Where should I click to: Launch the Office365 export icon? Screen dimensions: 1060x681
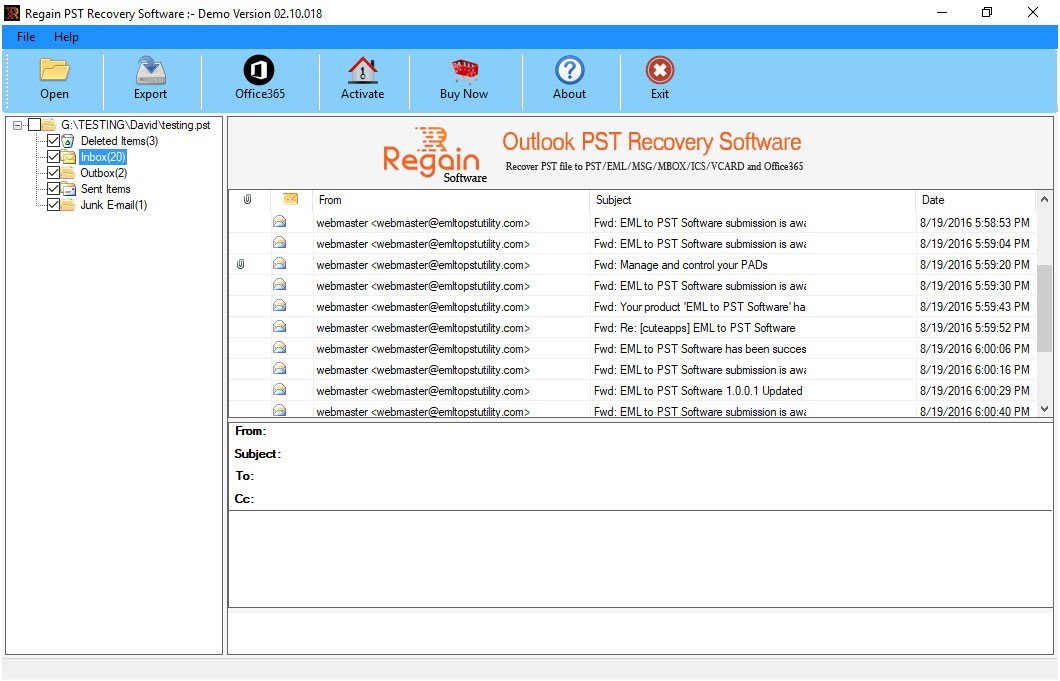point(259,70)
